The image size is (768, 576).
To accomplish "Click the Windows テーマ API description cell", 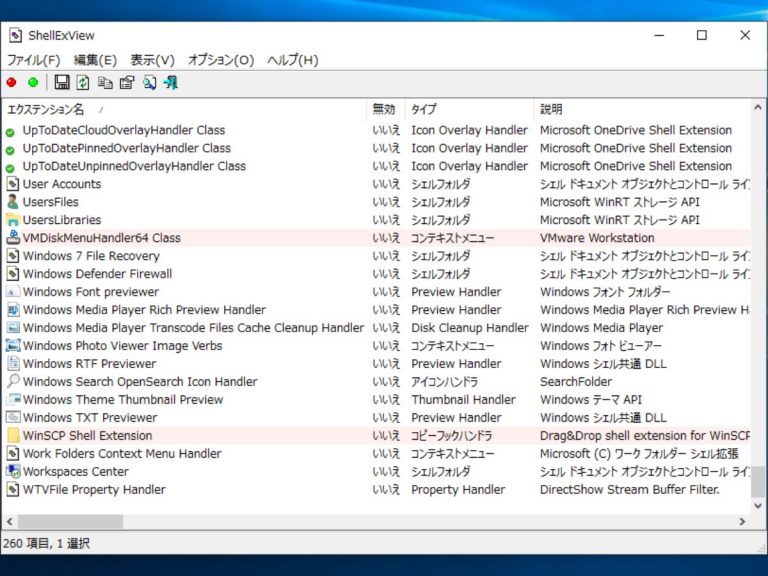I will click(591, 400).
